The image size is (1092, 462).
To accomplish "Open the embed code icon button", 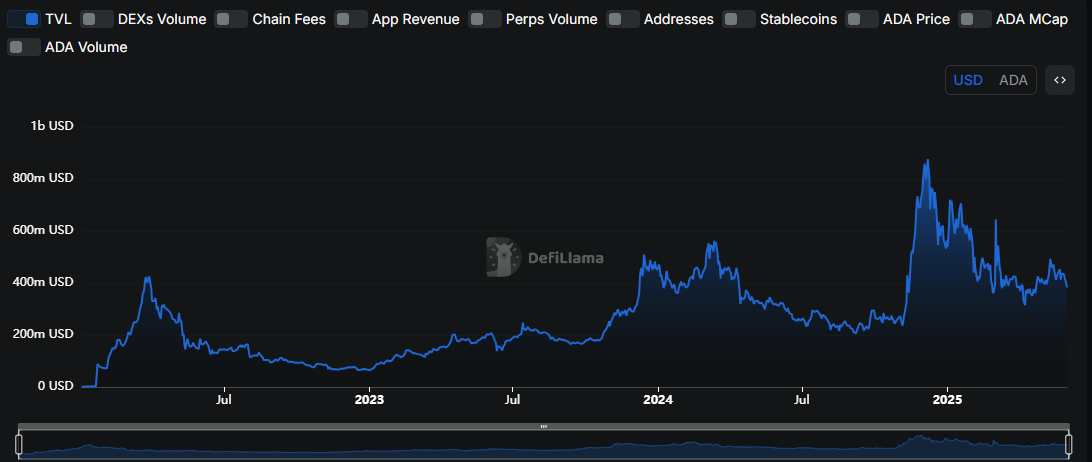I will [1060, 80].
